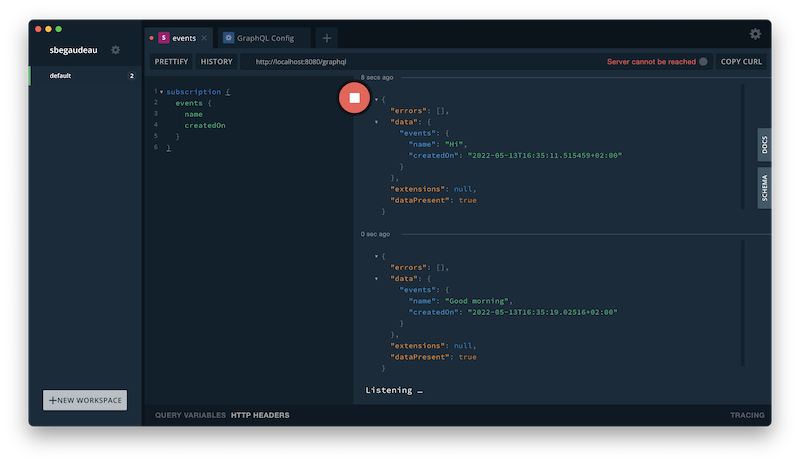The height and width of the screenshot is (464, 800).
Task: Add a new tab with plus icon
Action: [x=326, y=38]
